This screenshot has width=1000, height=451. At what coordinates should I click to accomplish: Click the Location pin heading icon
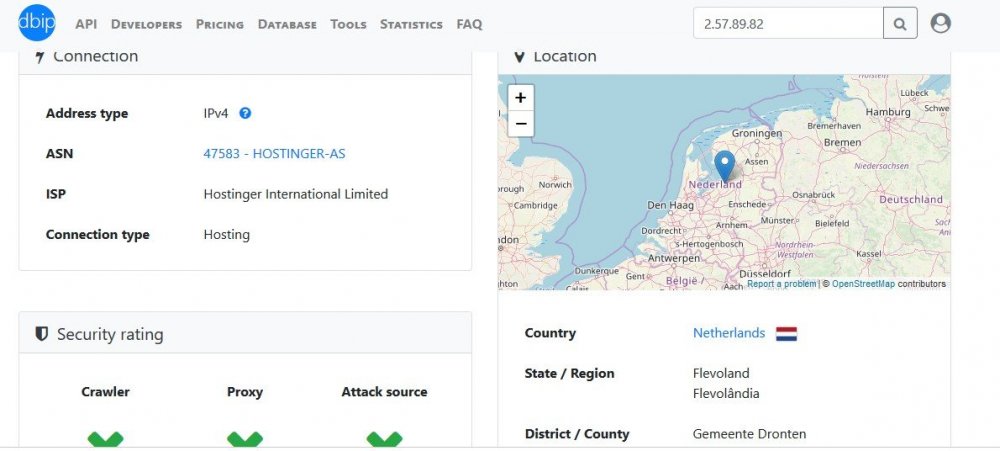tap(519, 57)
